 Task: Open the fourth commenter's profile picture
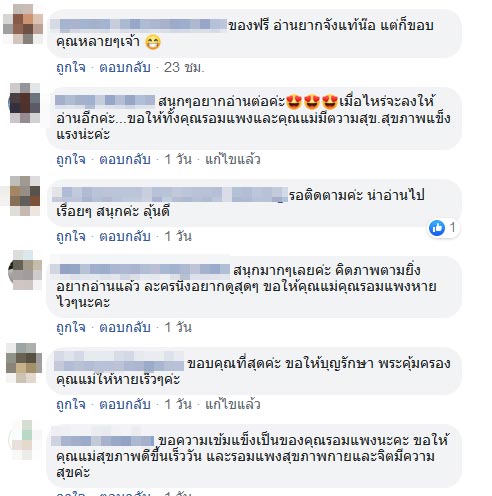tap(25, 270)
